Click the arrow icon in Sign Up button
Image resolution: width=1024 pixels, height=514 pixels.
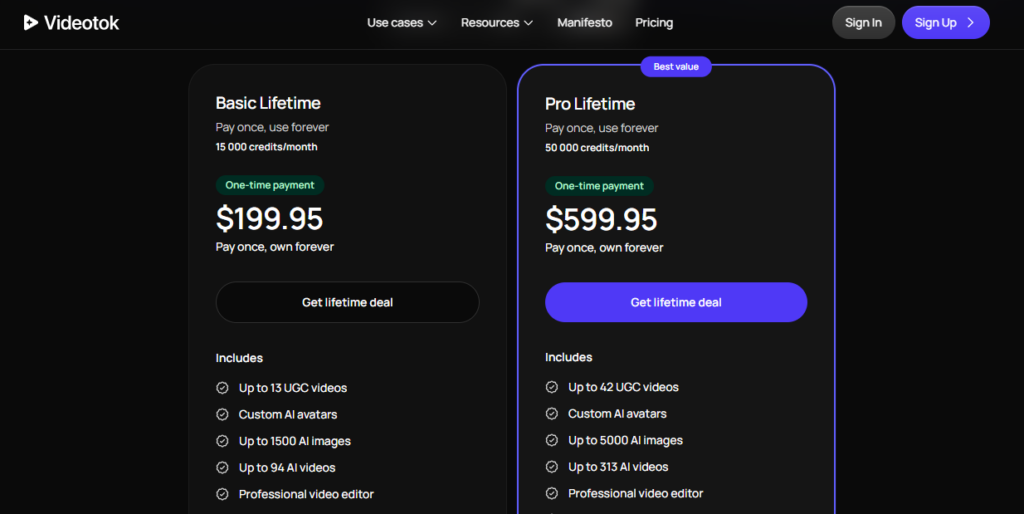tap(970, 22)
